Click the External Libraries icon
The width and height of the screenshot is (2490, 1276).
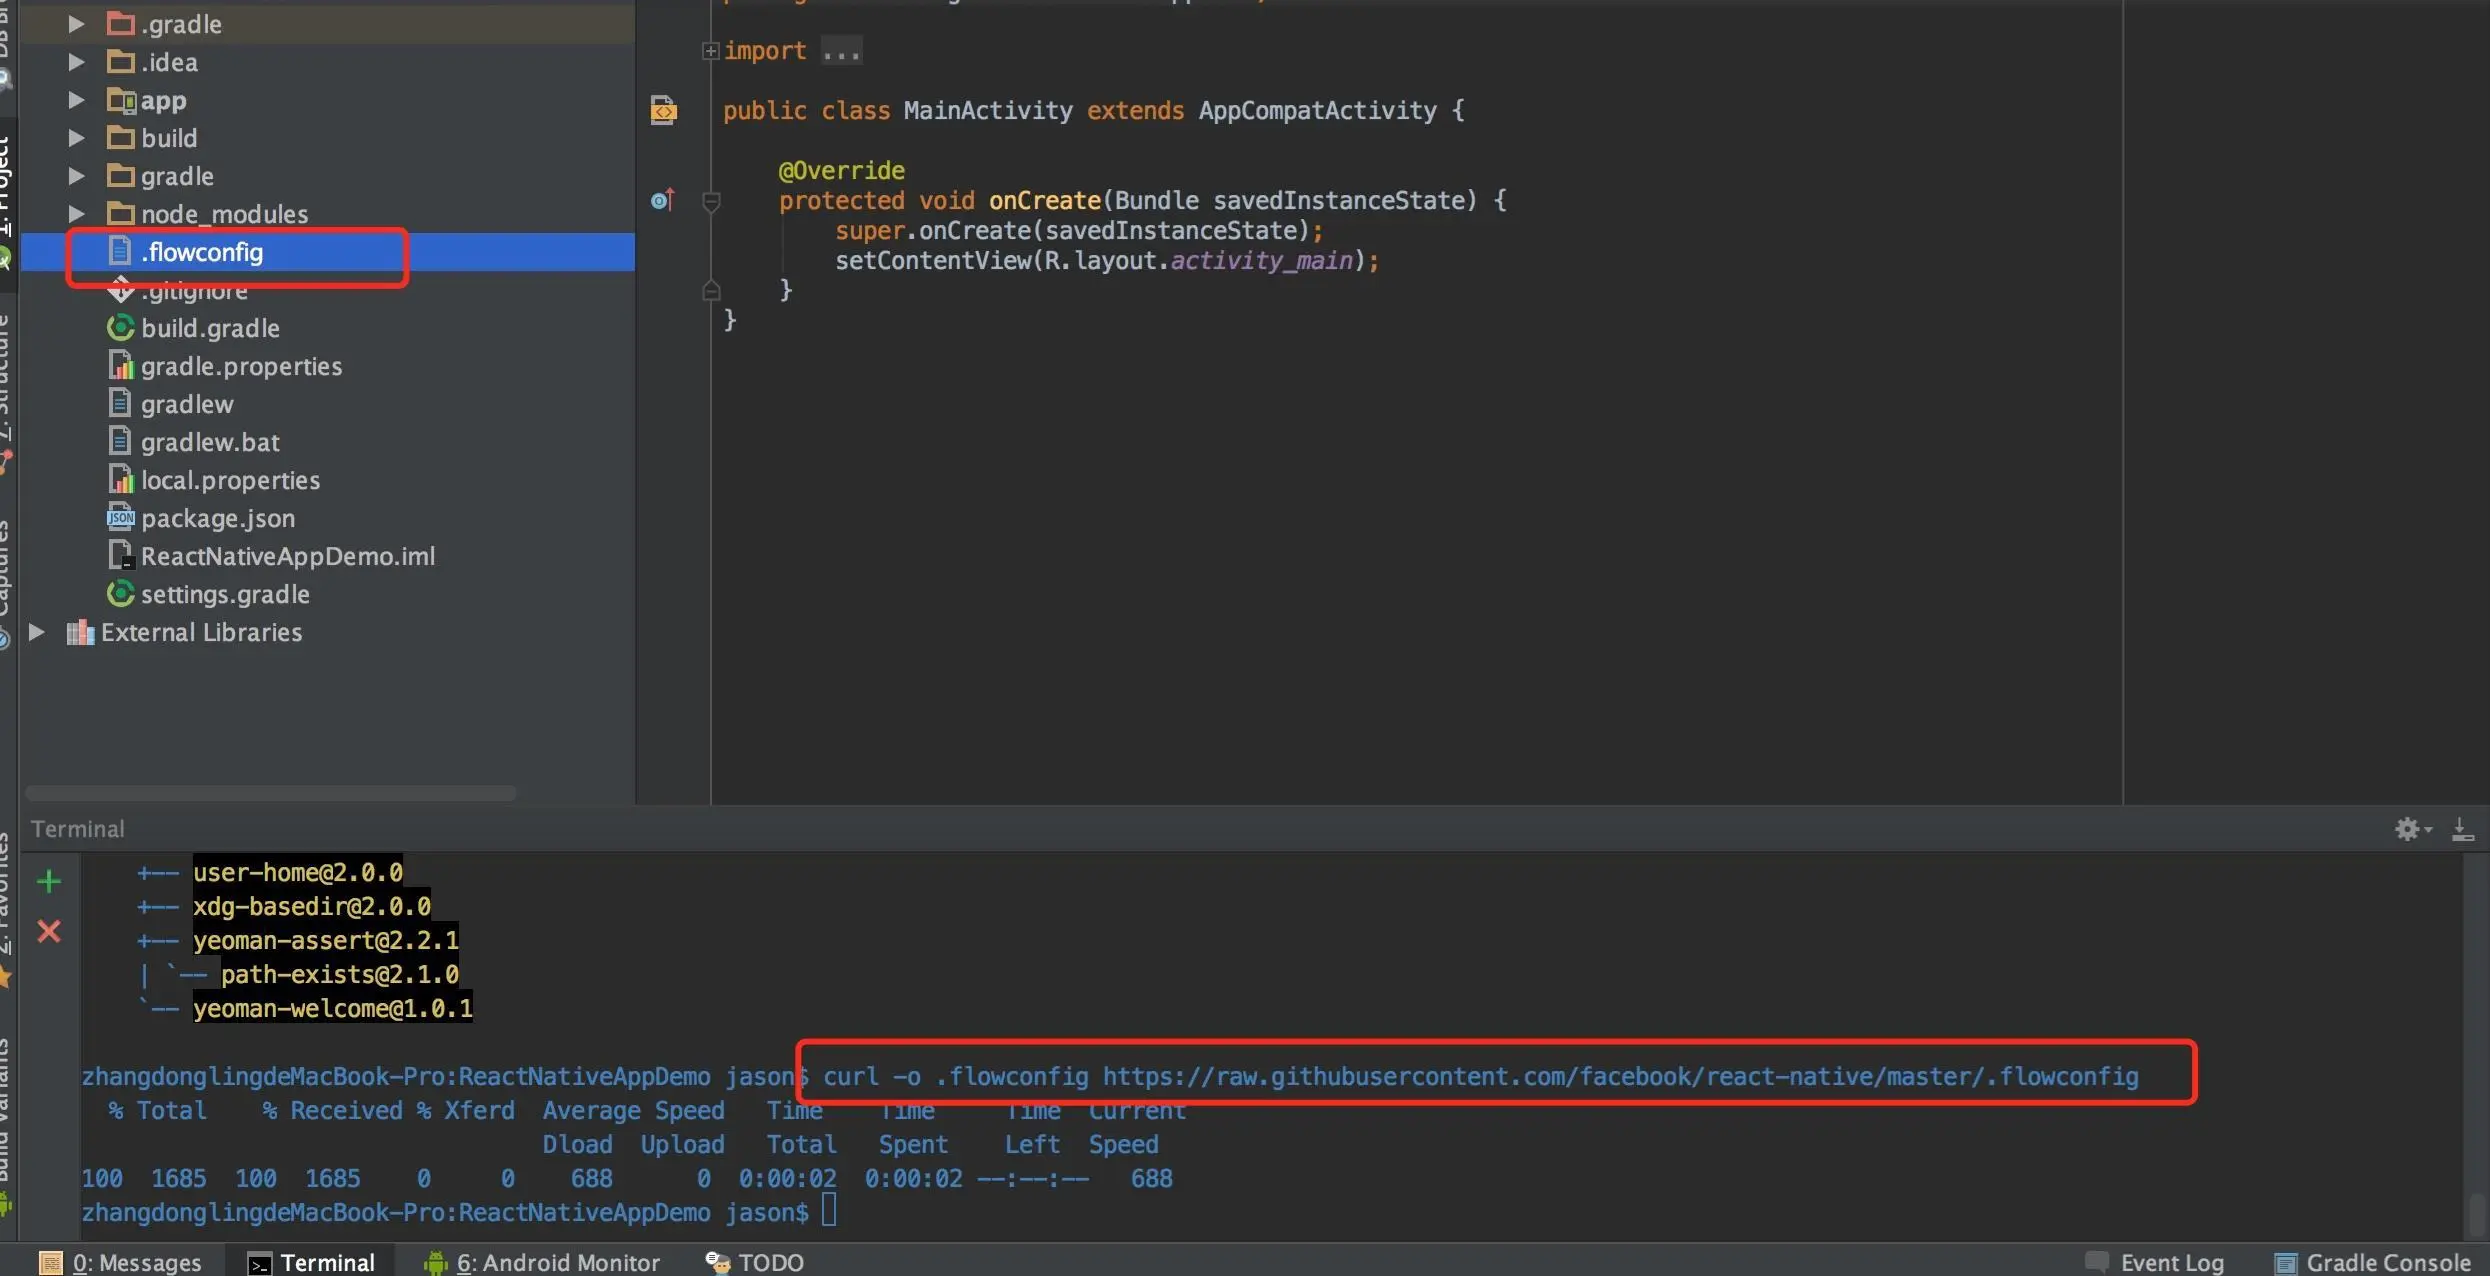(80, 632)
